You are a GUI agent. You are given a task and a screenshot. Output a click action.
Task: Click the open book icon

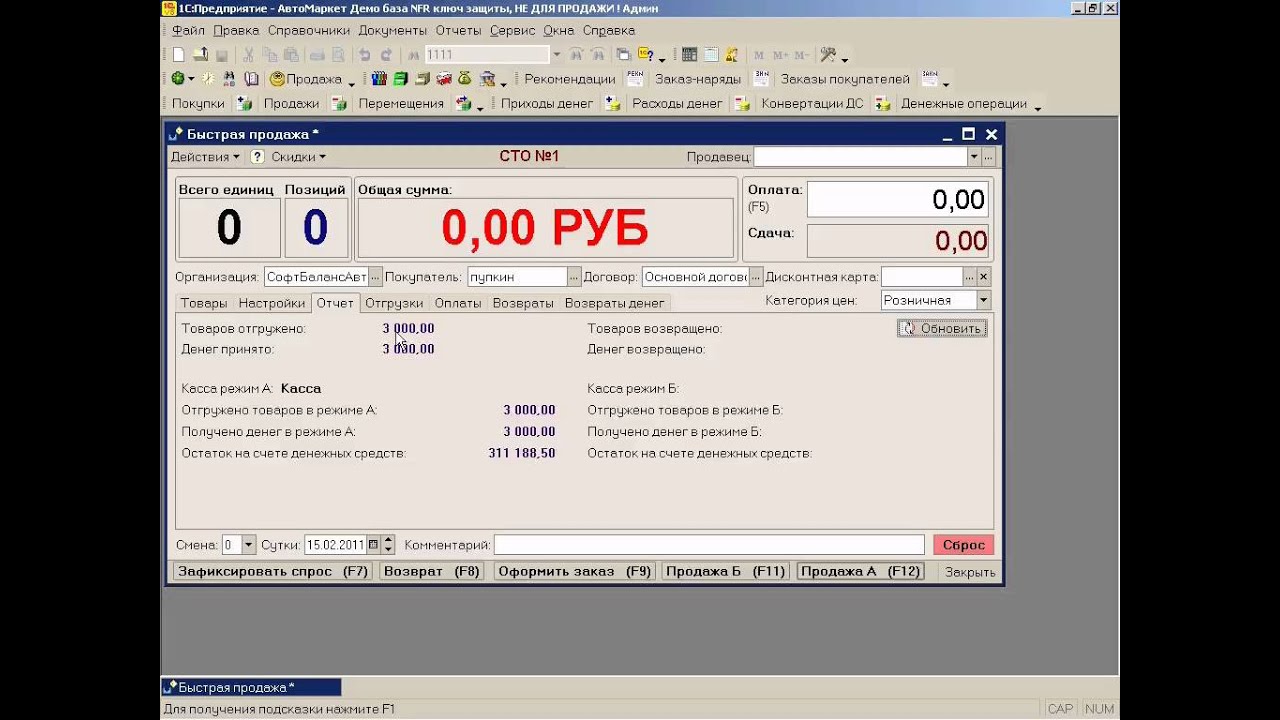point(251,79)
